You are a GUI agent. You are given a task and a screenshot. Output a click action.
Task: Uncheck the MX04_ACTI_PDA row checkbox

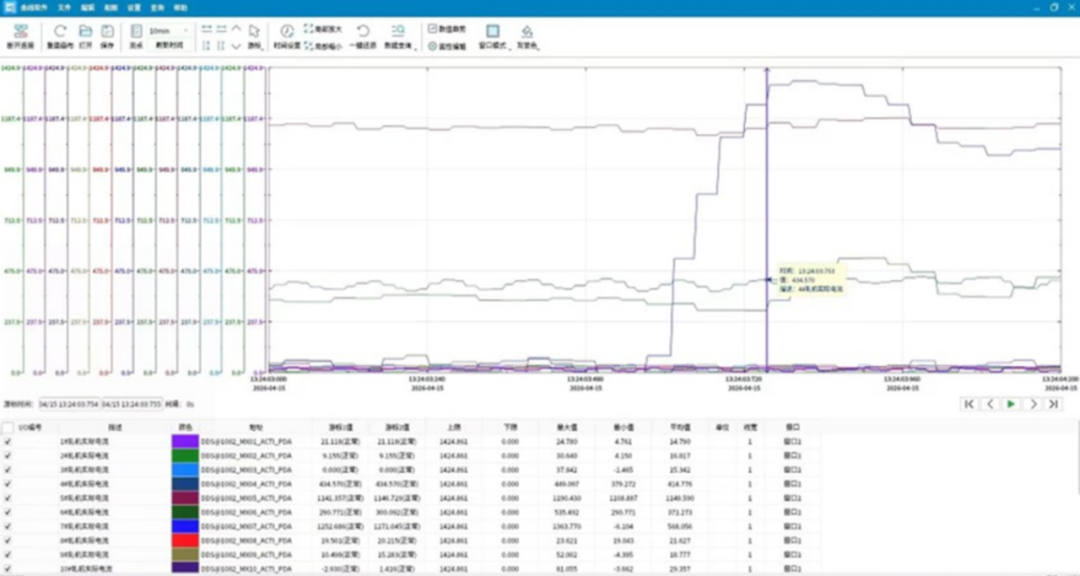(x=8, y=484)
